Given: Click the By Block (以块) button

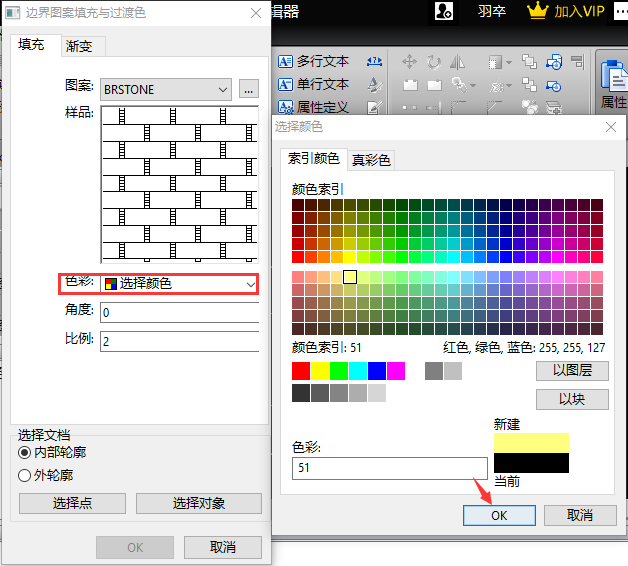Looking at the screenshot, I should click(572, 399).
